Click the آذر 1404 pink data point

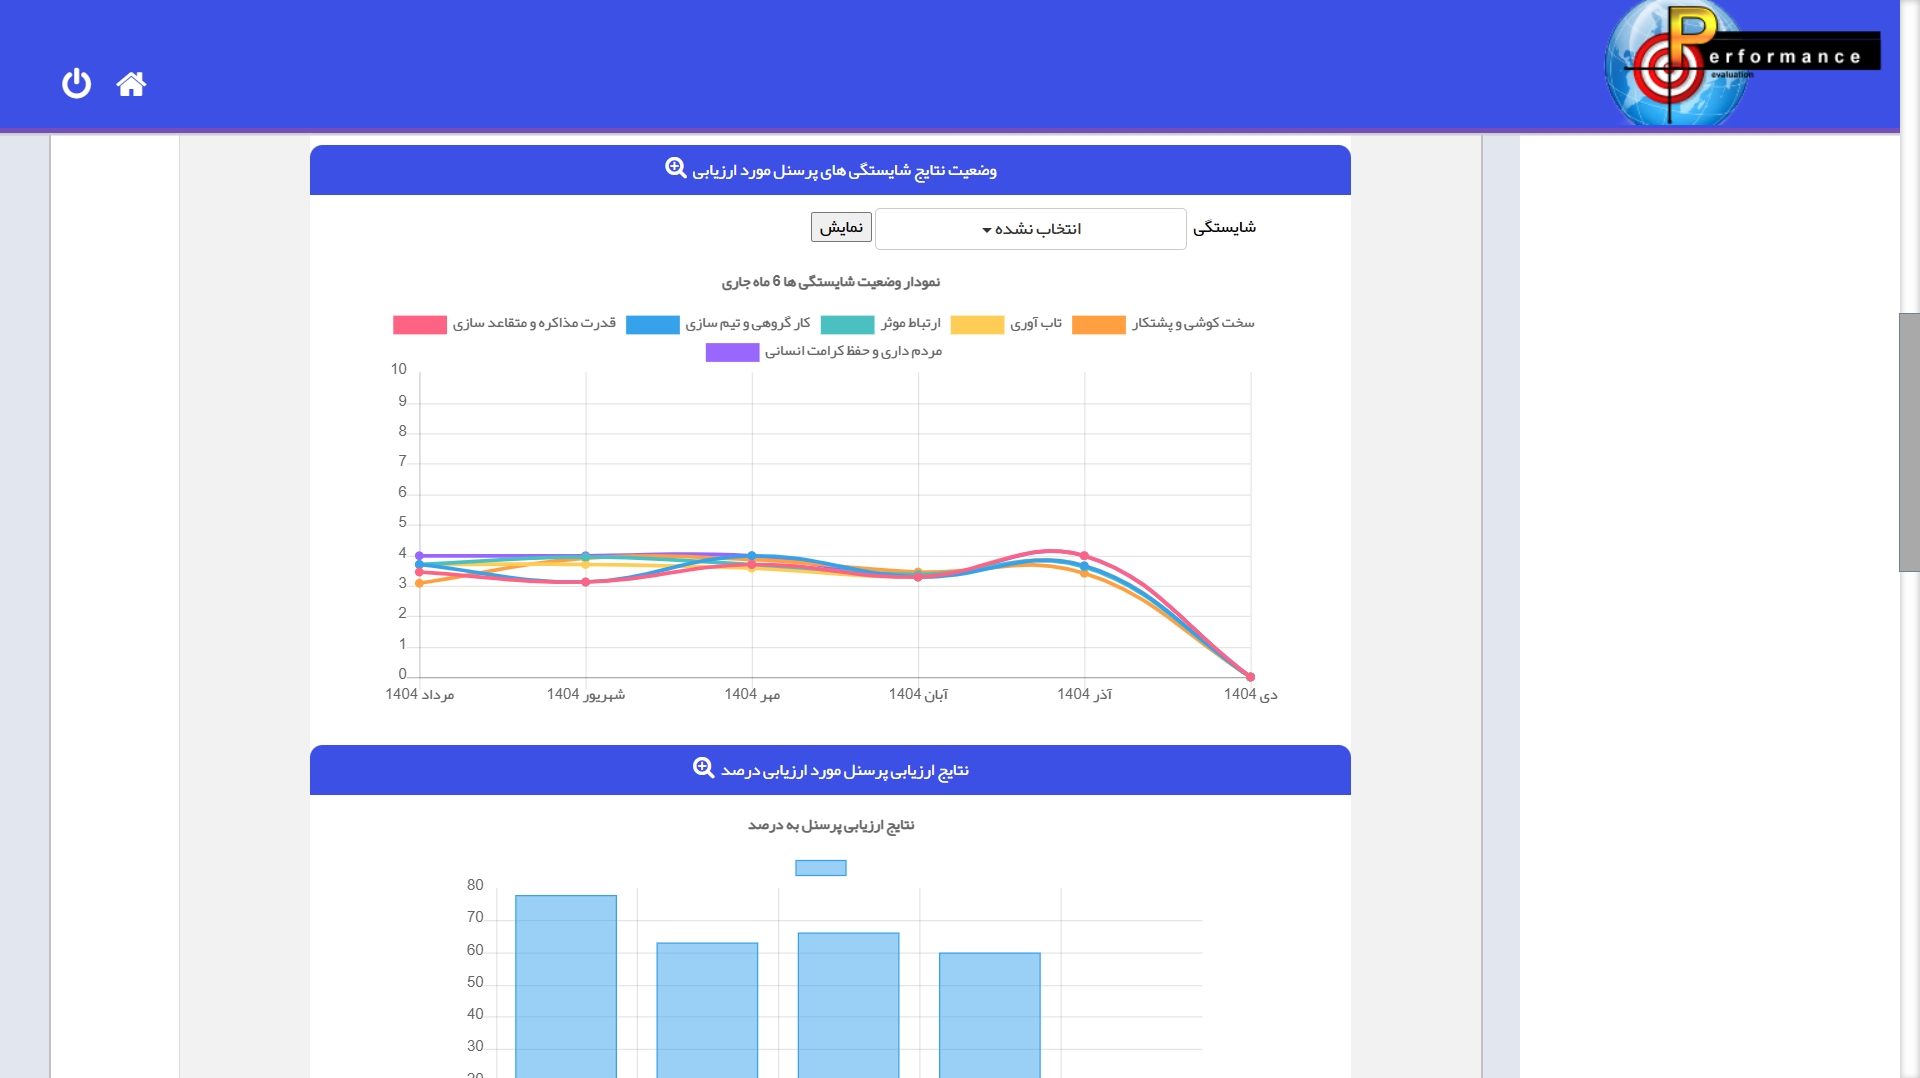pos(1084,556)
